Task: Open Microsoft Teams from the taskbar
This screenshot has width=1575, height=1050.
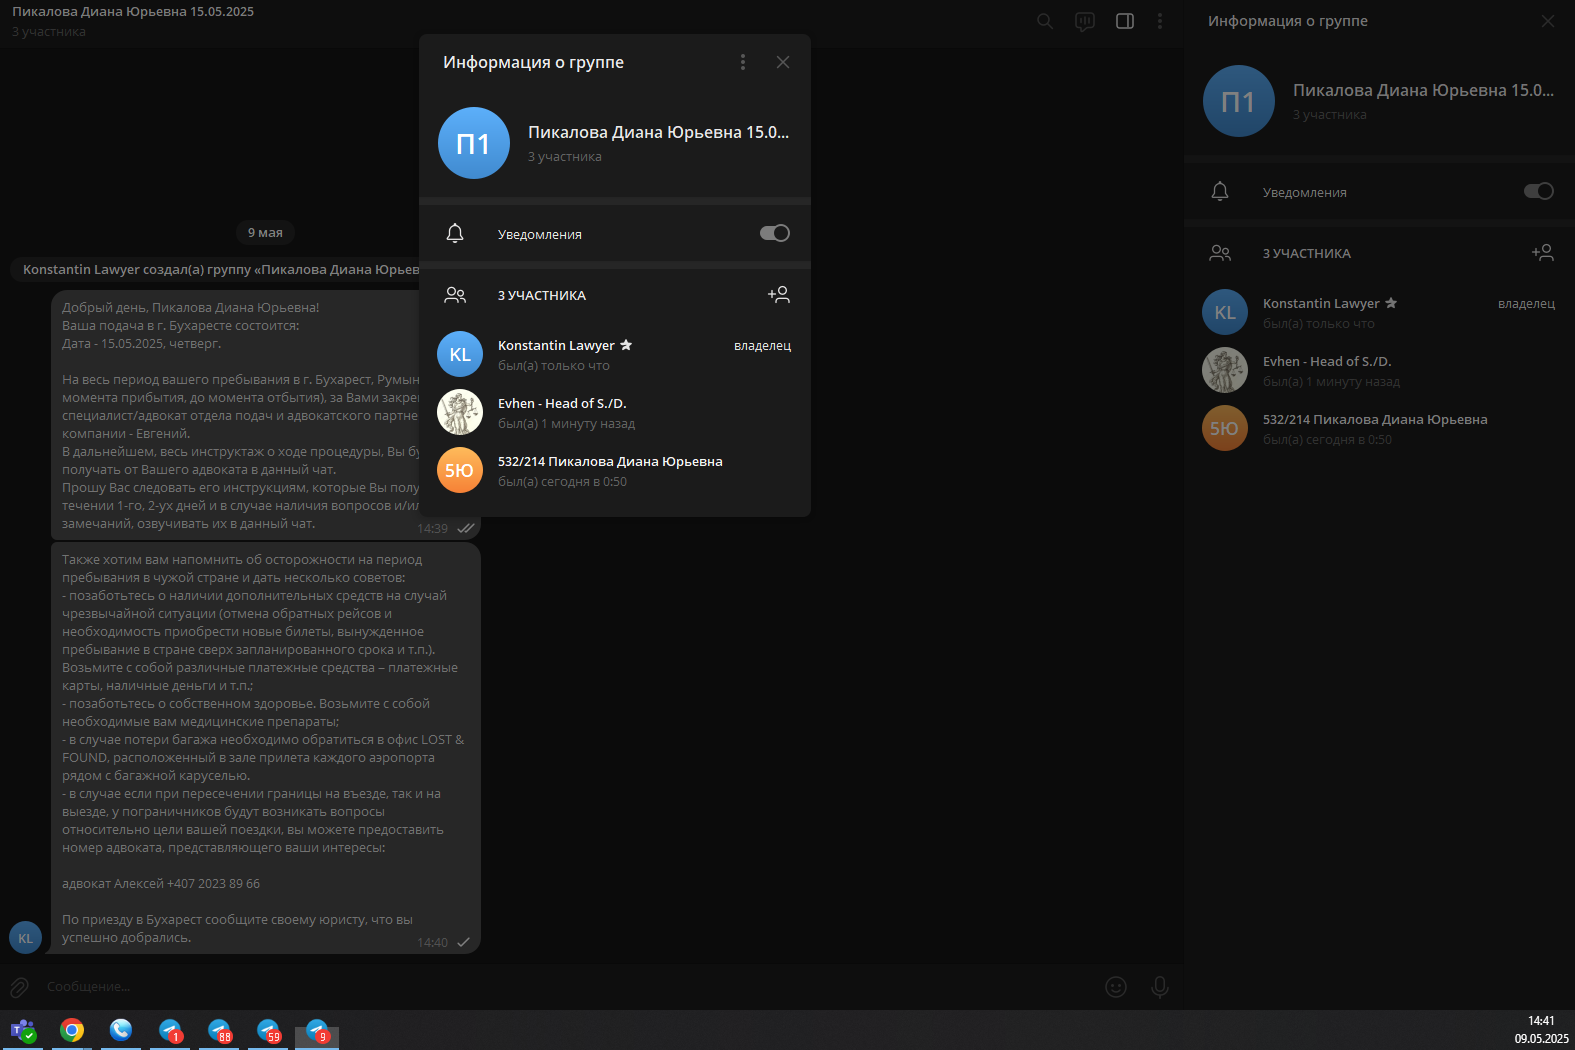Action: click(23, 1030)
